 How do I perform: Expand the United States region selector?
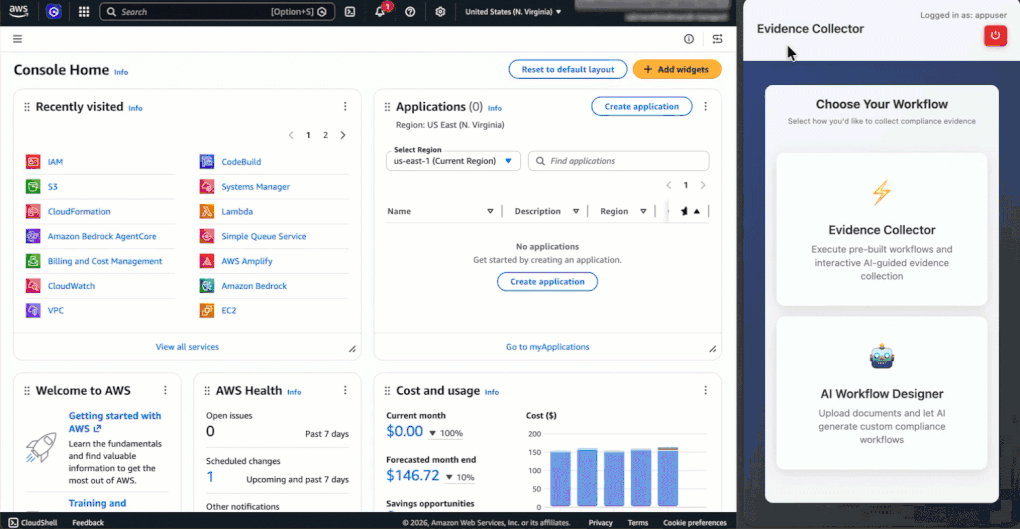point(514,12)
